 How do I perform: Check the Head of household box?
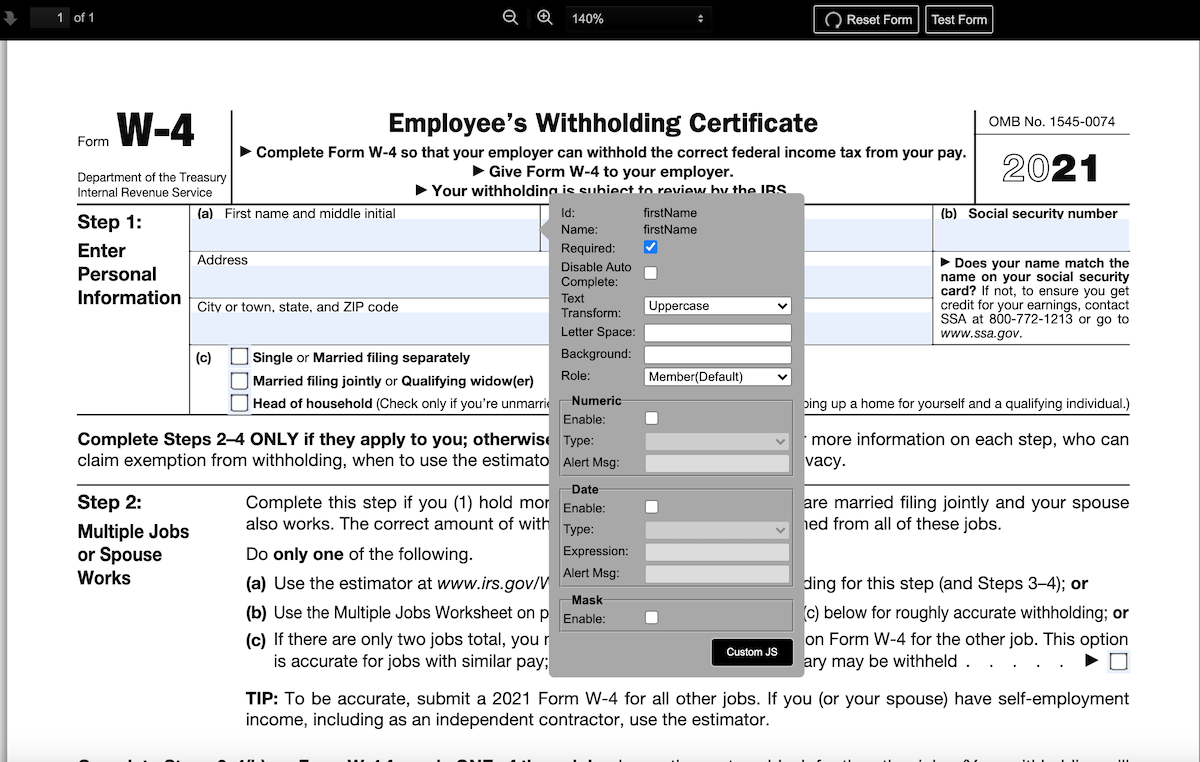(x=239, y=403)
